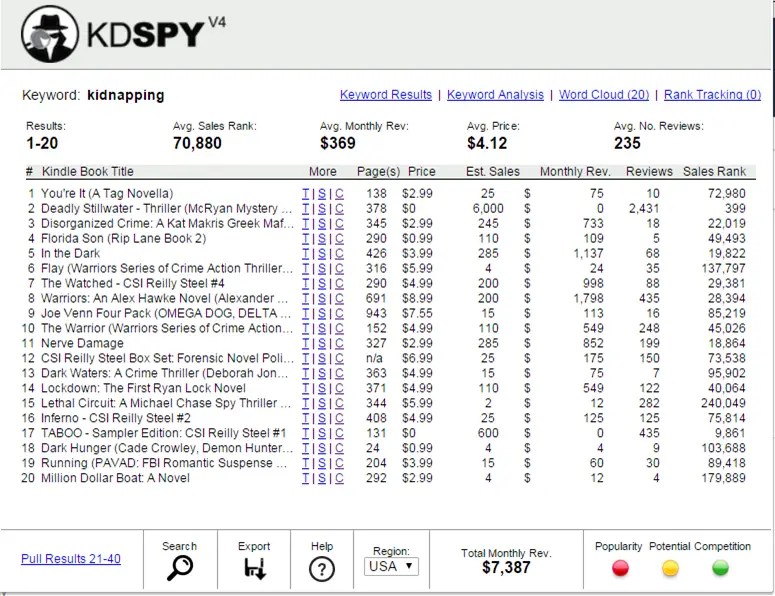Click Total Monthly Rev. $7,387 value
This screenshot has width=775, height=596.
(506, 568)
